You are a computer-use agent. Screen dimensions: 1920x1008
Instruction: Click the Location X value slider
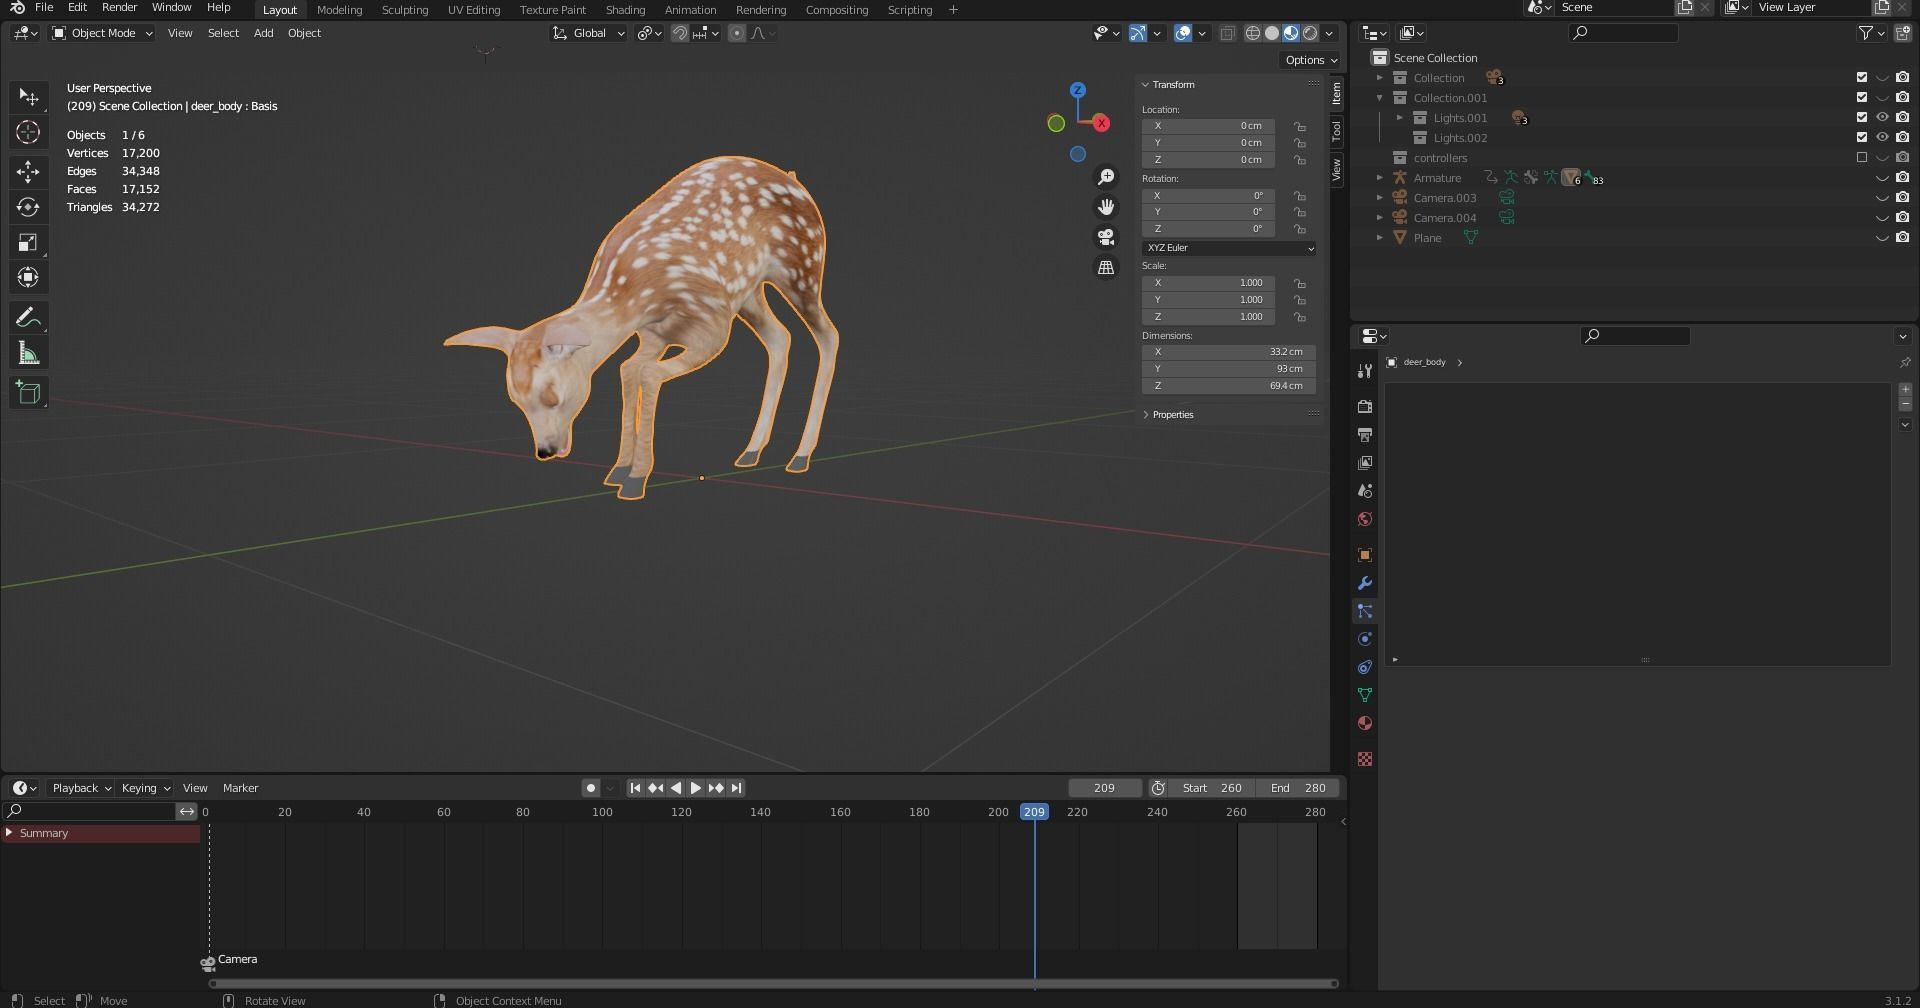click(x=1208, y=126)
